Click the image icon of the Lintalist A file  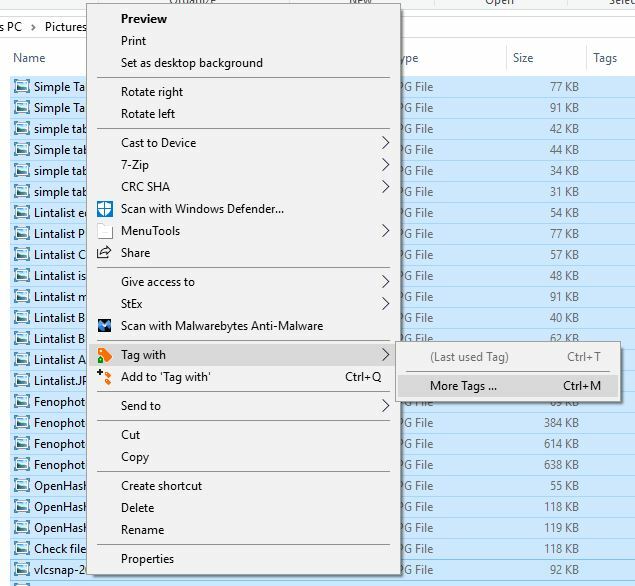21,359
